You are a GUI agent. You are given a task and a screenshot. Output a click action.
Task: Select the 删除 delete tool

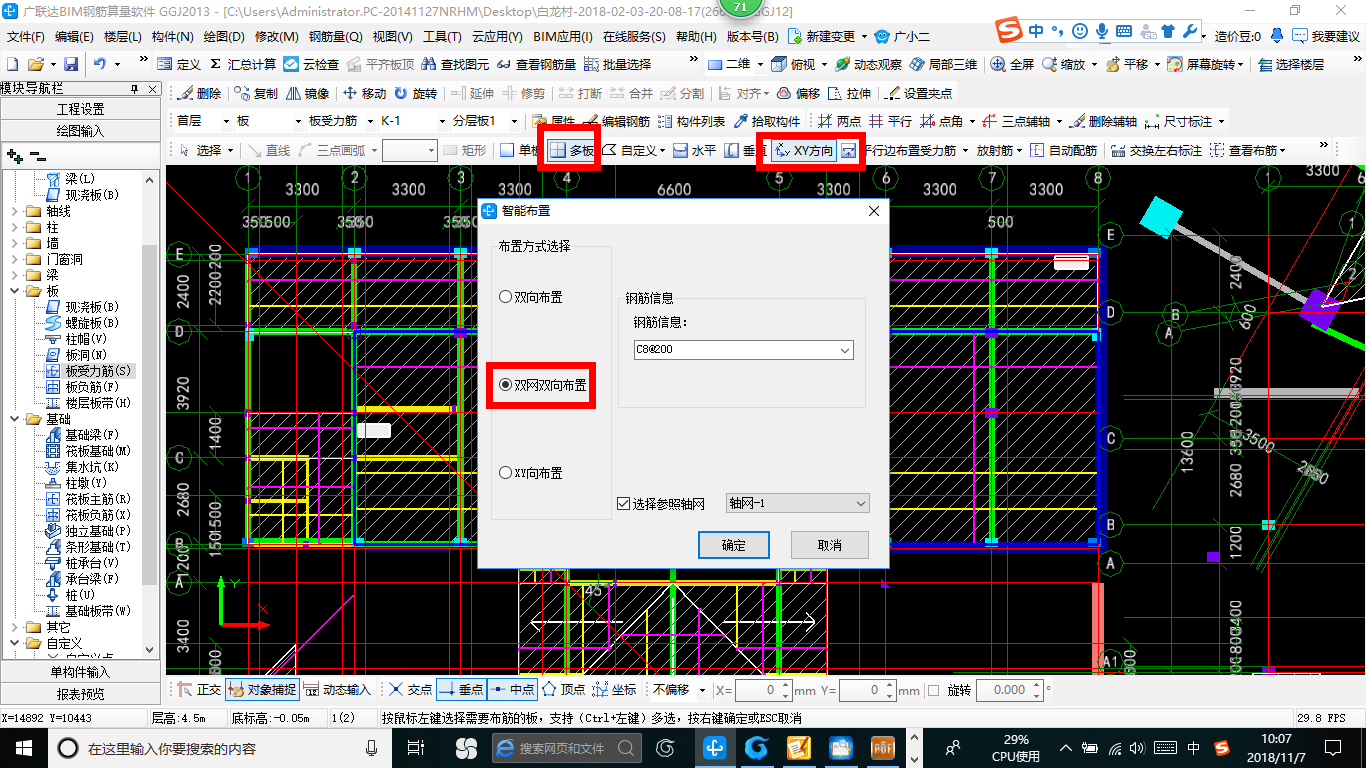click(x=199, y=93)
